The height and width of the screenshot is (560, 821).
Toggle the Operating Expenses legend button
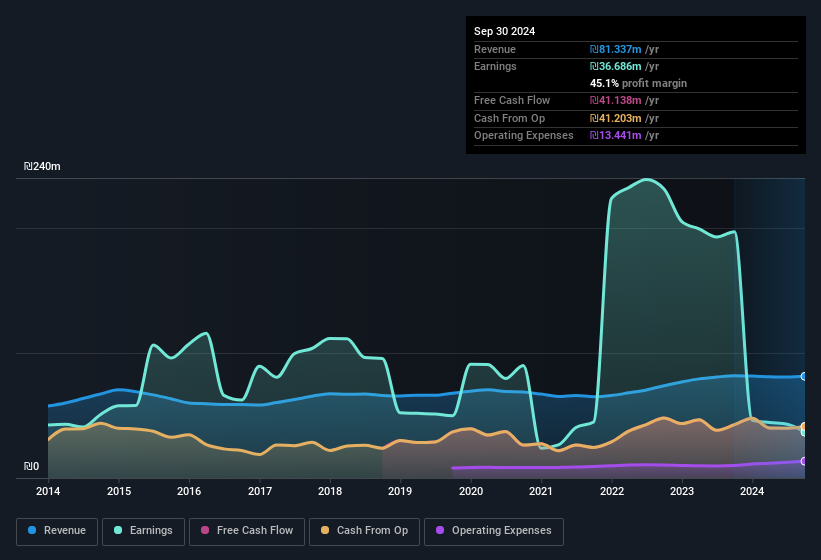click(x=493, y=531)
